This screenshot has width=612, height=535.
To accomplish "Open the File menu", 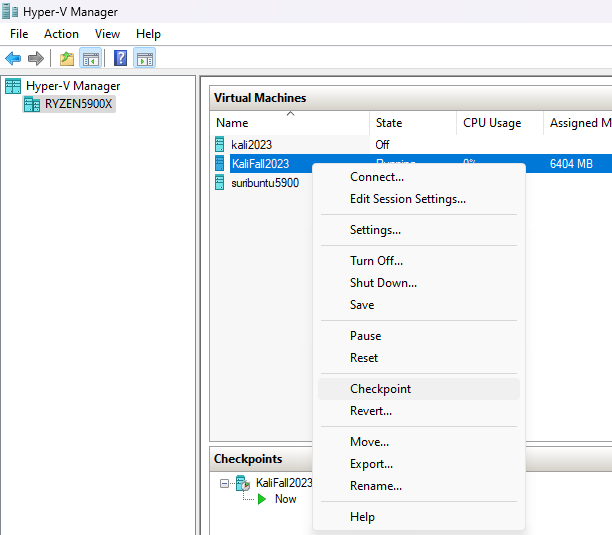I will coord(19,34).
